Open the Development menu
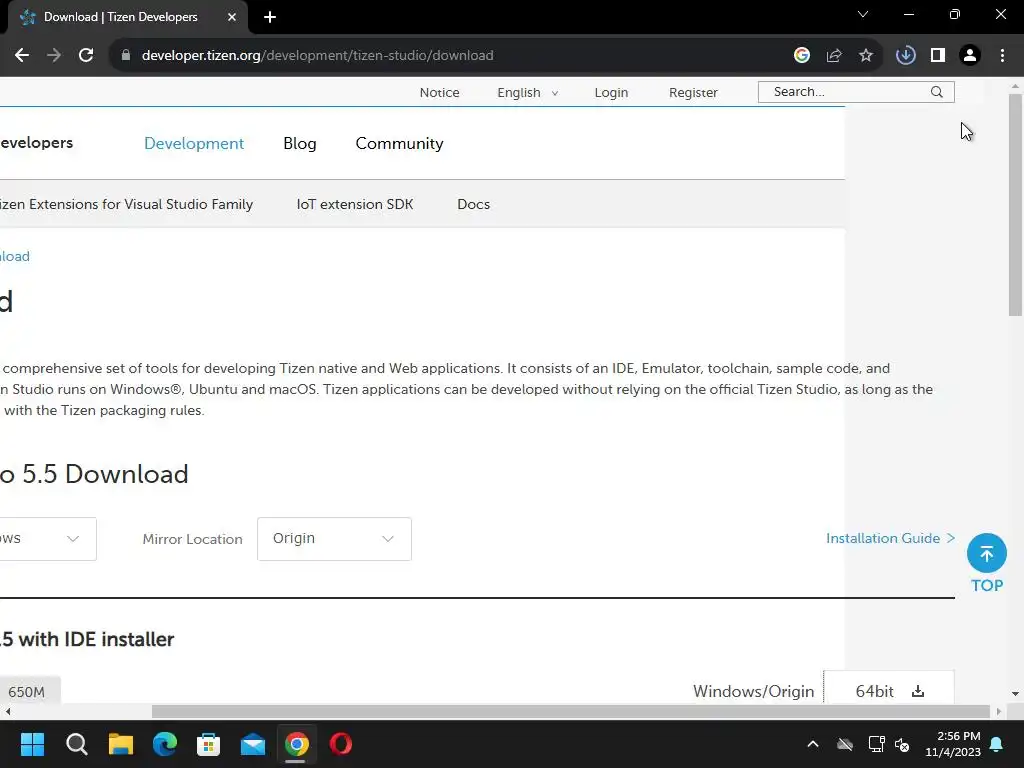 coord(194,143)
